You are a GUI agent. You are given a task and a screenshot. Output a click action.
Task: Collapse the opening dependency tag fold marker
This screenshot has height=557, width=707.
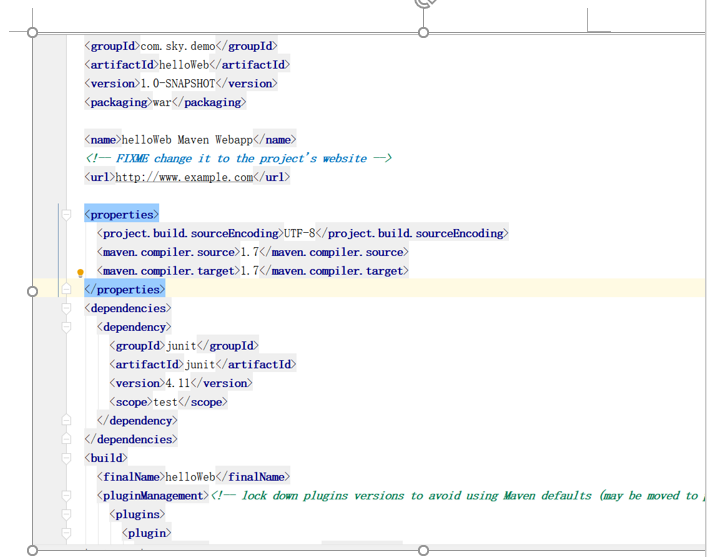pos(66,327)
